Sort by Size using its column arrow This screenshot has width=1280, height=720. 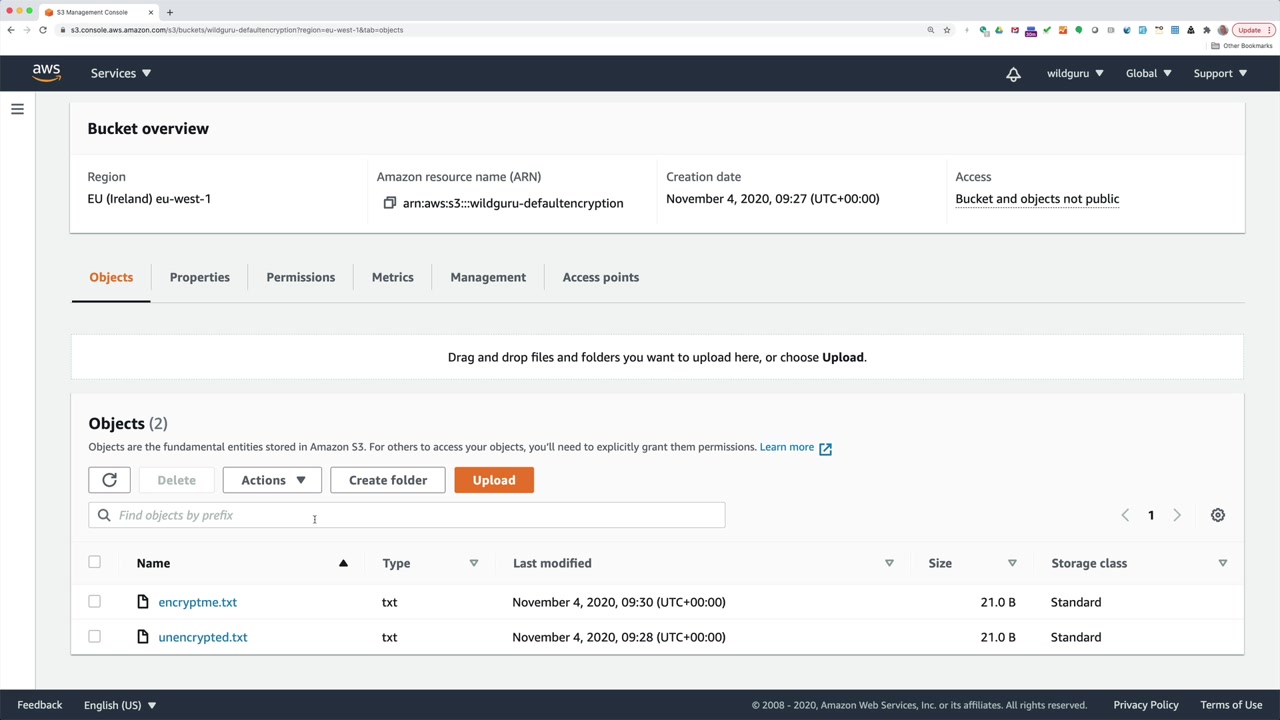pos(1012,563)
